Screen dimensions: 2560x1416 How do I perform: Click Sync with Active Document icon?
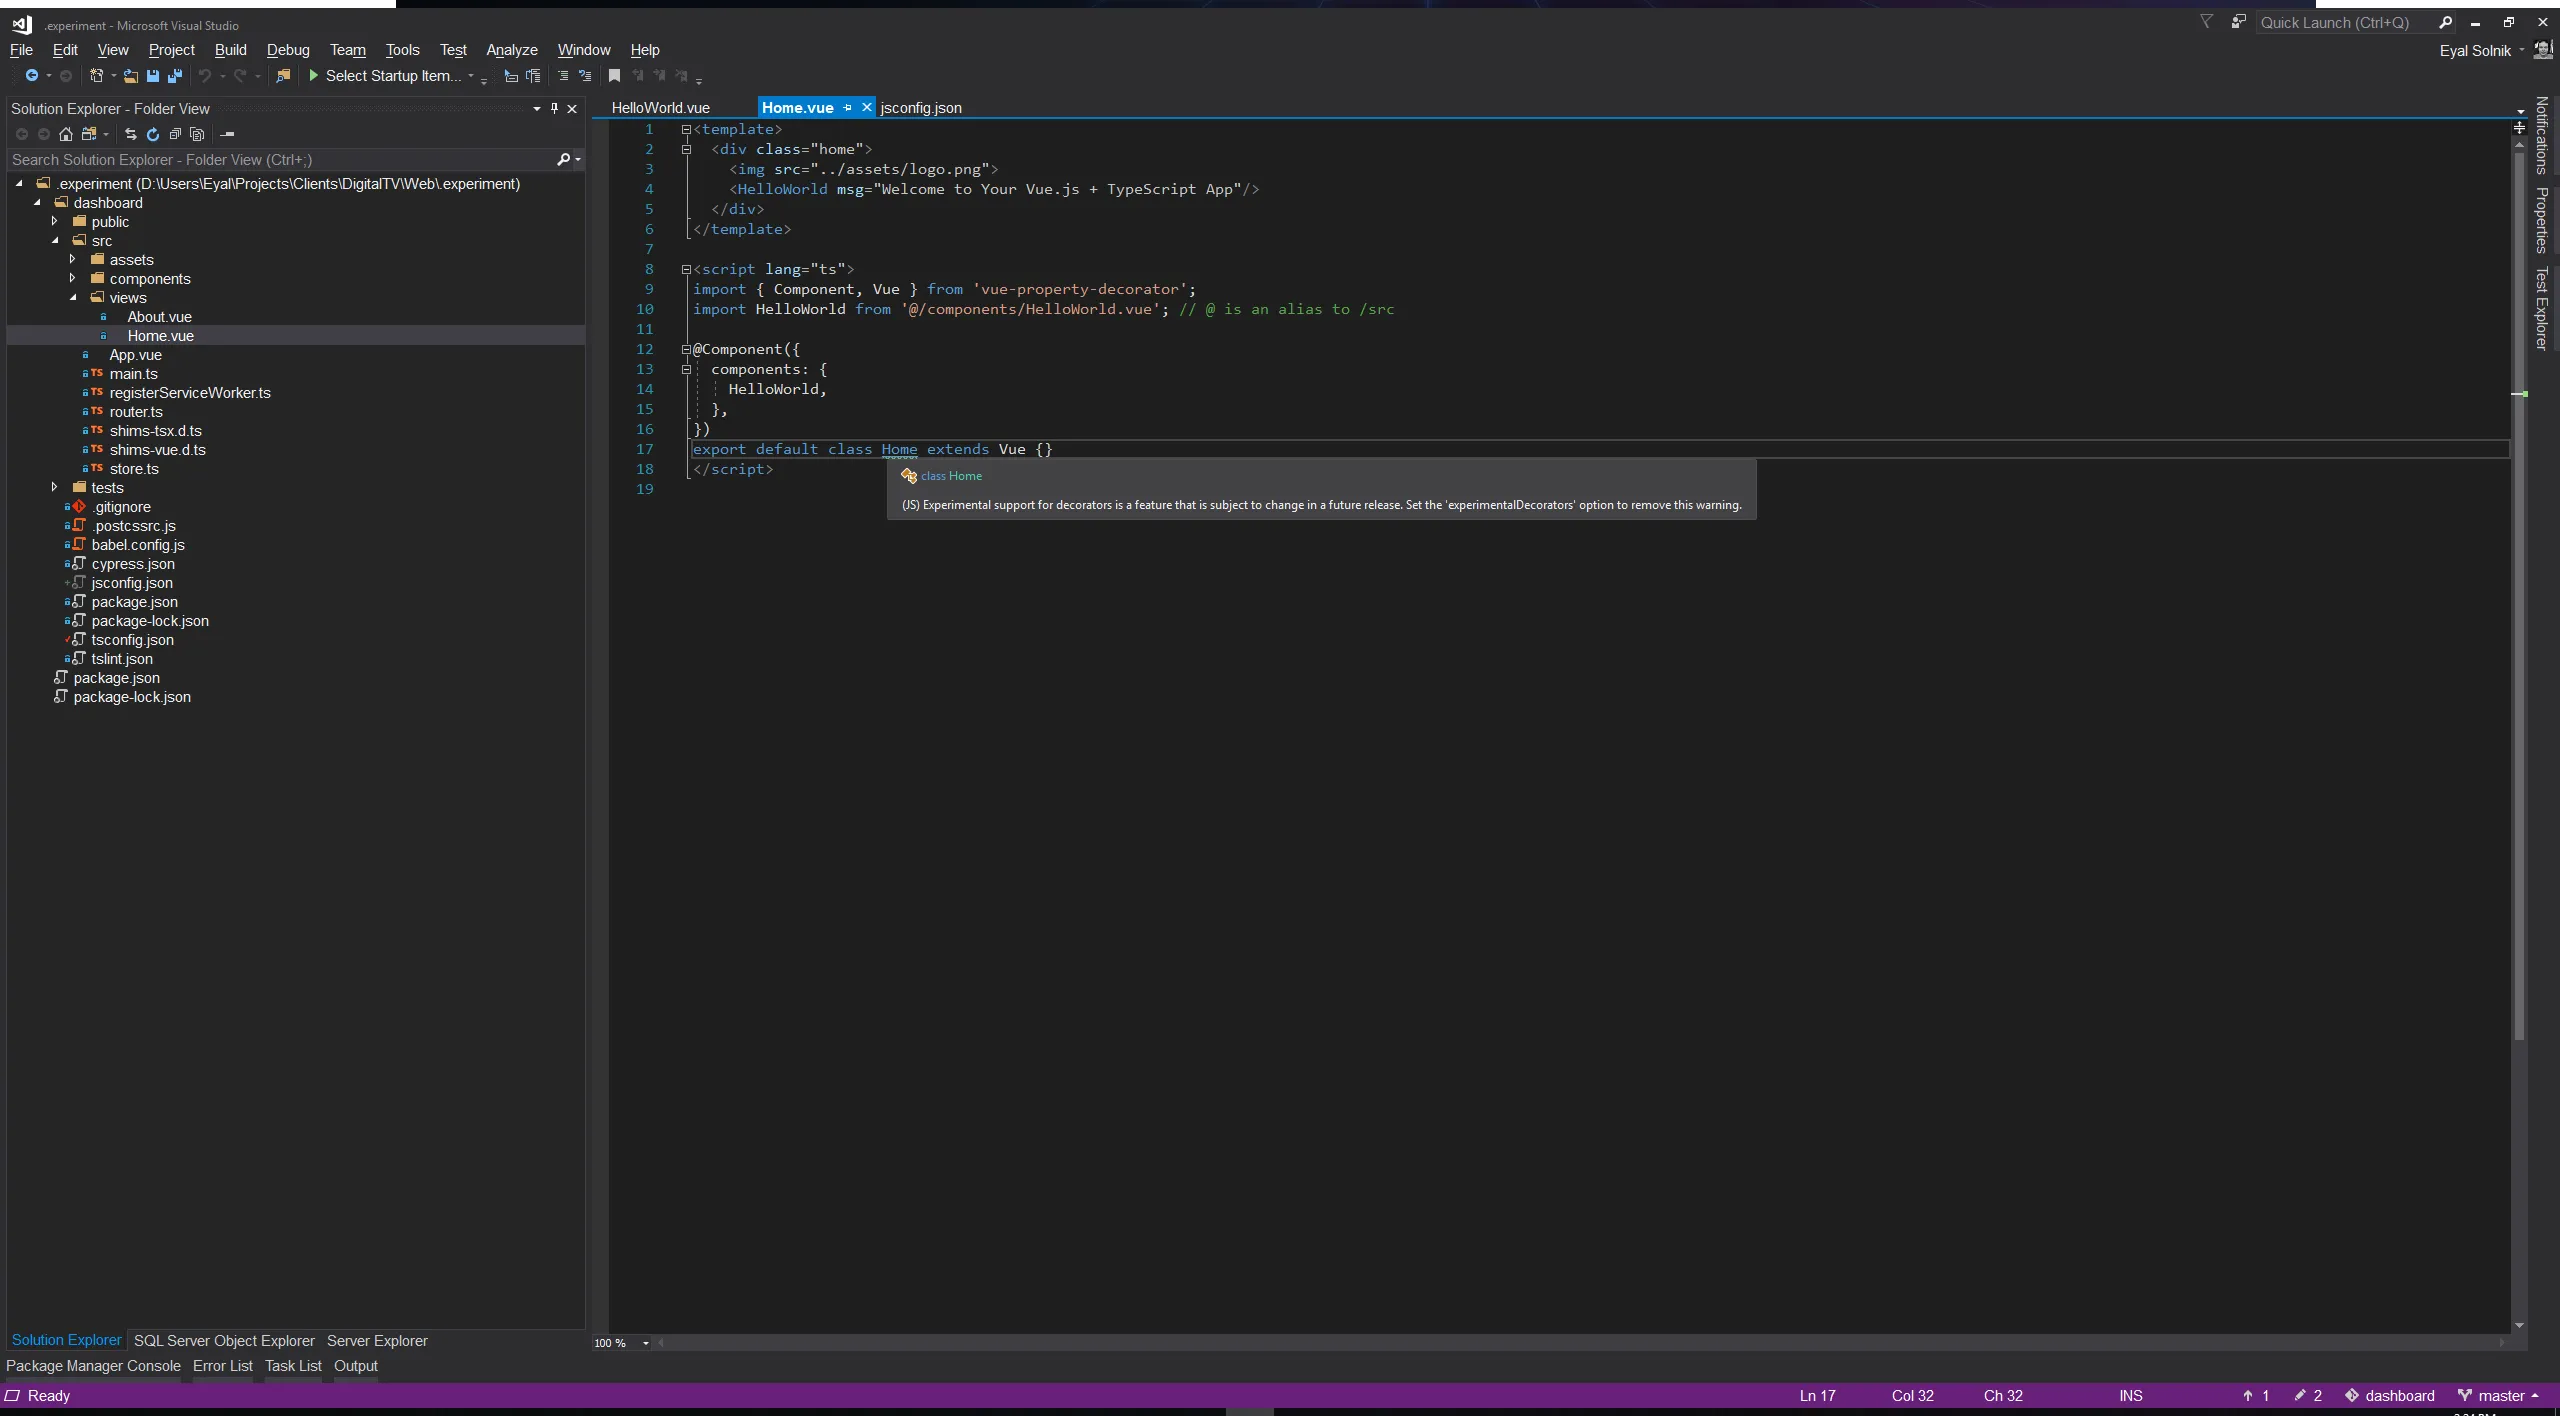(130, 134)
